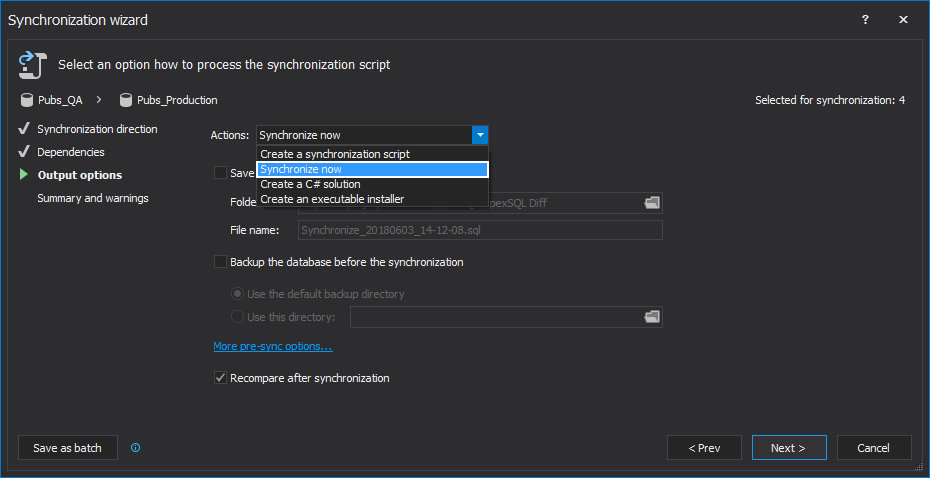Image resolution: width=930 pixels, height=478 pixels.
Task: Choose Create a C# solution option
Action: tap(310, 184)
